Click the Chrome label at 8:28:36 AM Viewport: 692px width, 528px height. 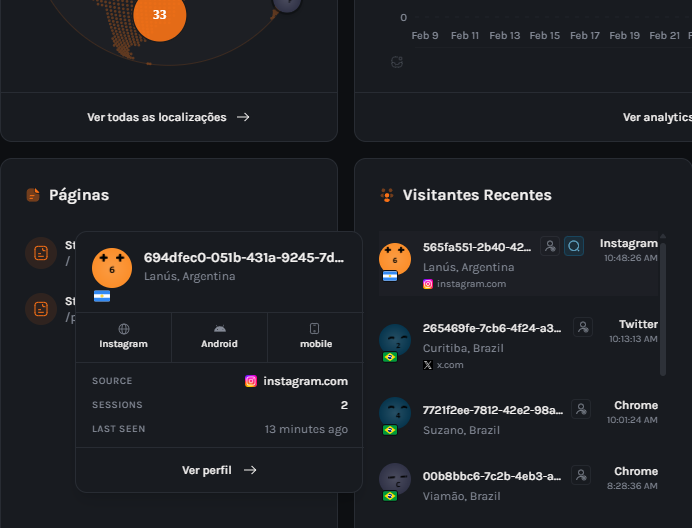pos(636,471)
